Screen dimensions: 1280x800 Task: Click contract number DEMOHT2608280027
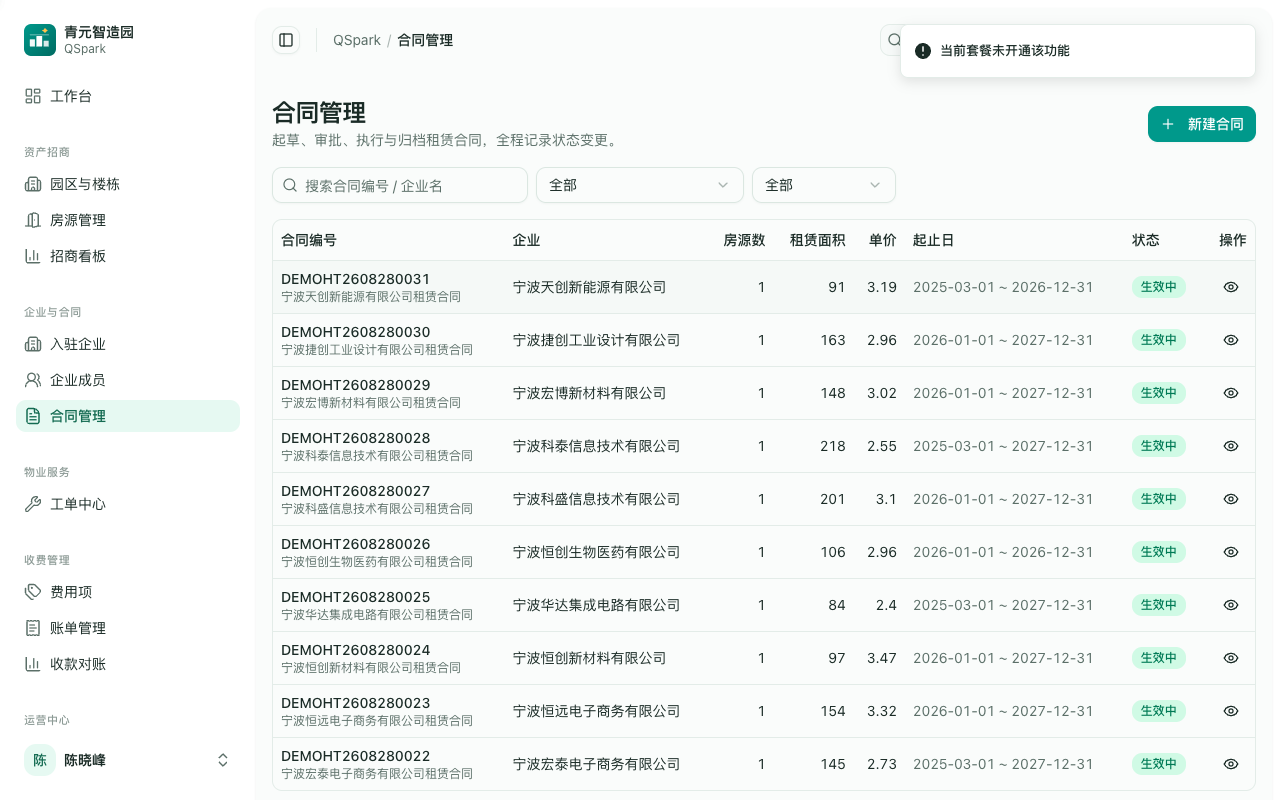356,491
